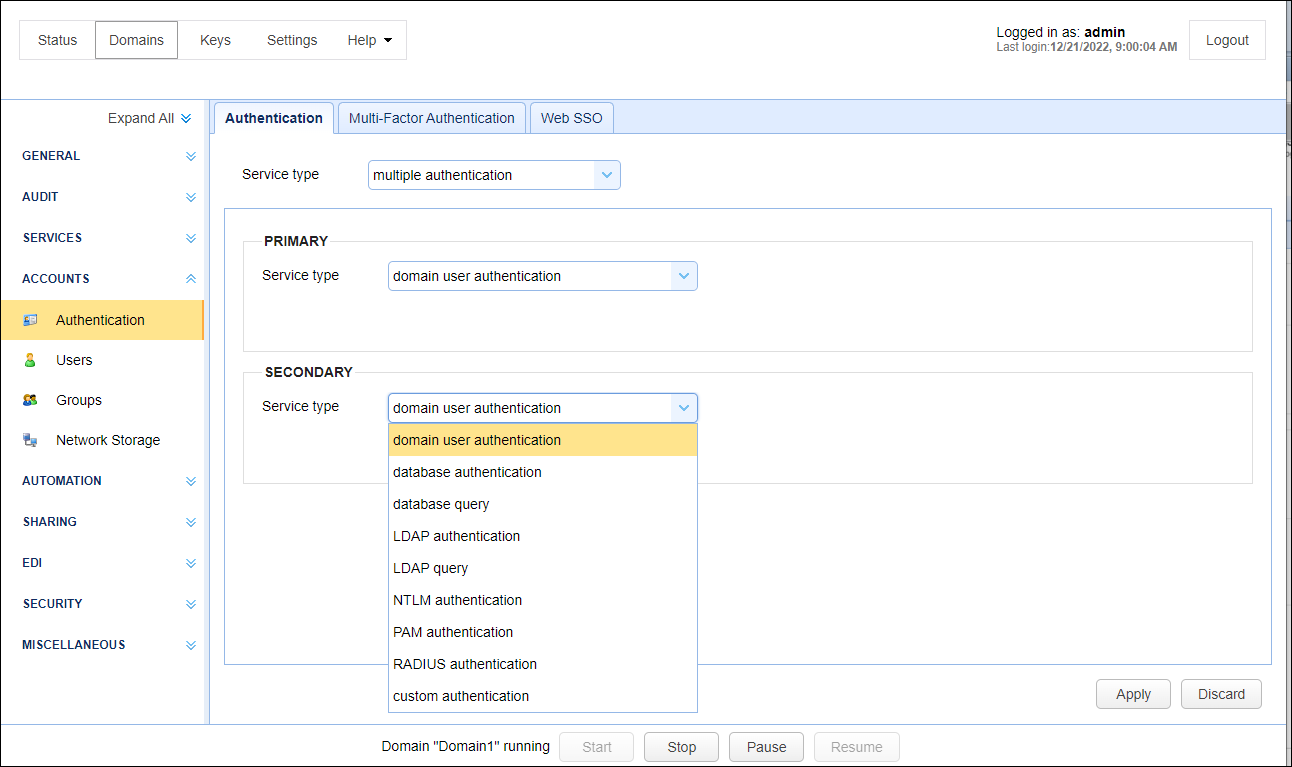Image resolution: width=1292 pixels, height=767 pixels.
Task: Open Network Storage in the sidebar
Action: 102,440
